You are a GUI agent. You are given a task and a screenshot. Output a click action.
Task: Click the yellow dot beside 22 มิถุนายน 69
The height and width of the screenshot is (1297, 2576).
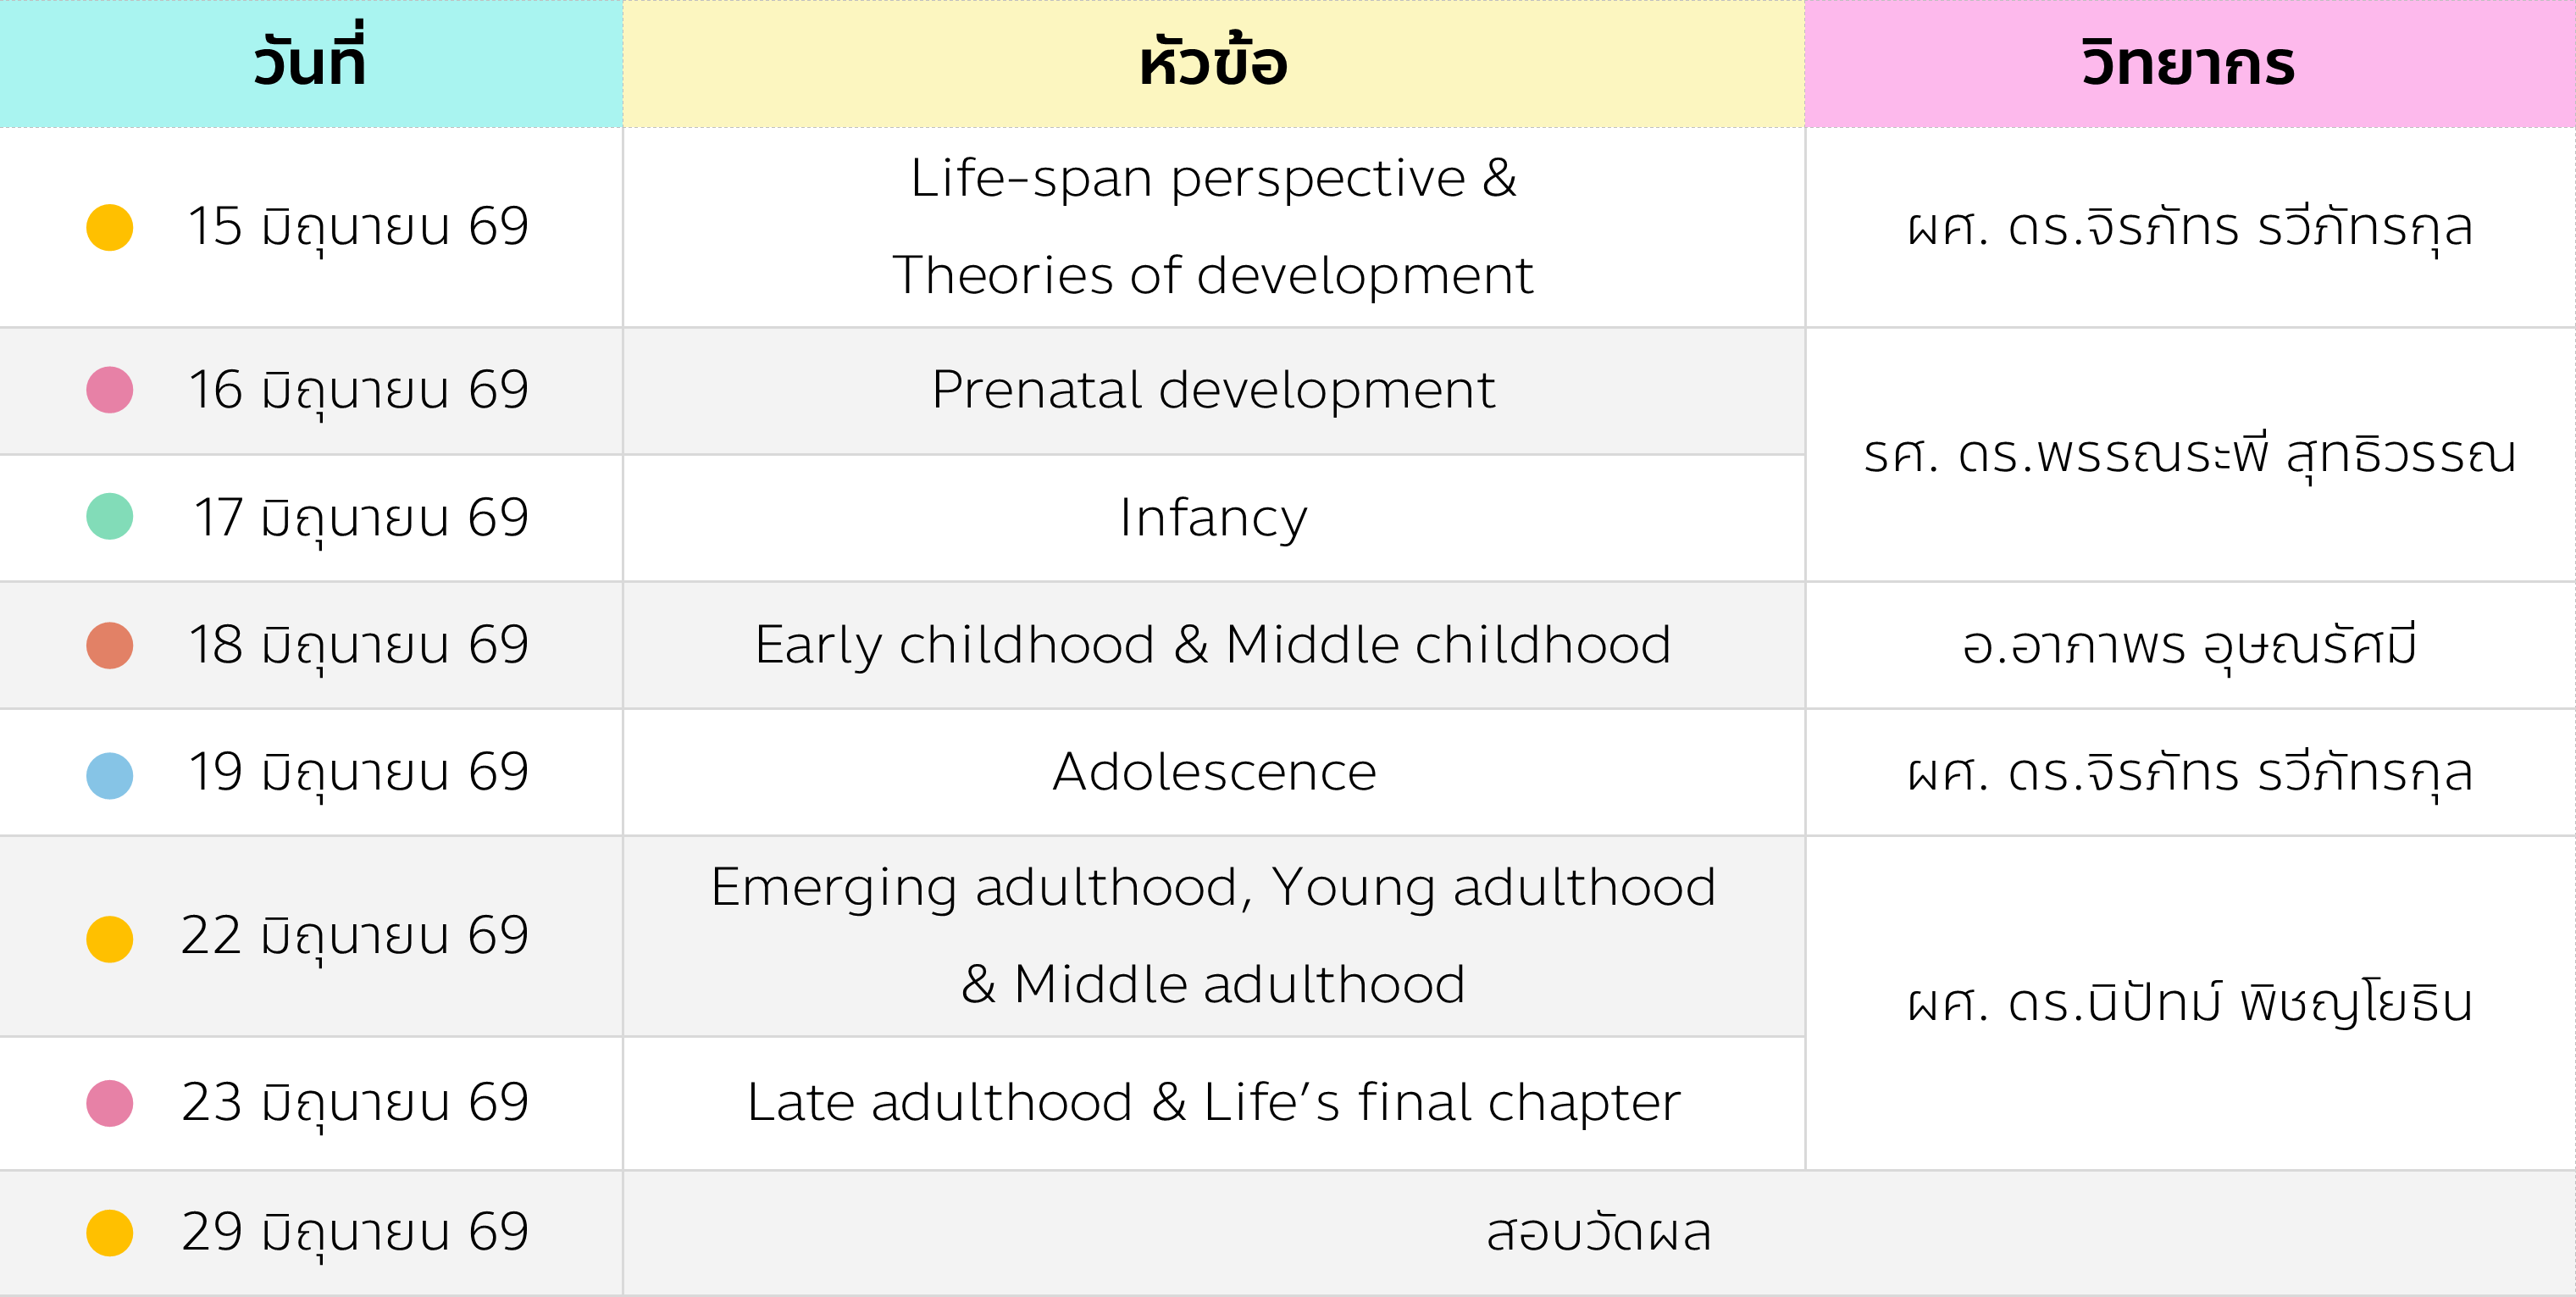[110, 939]
